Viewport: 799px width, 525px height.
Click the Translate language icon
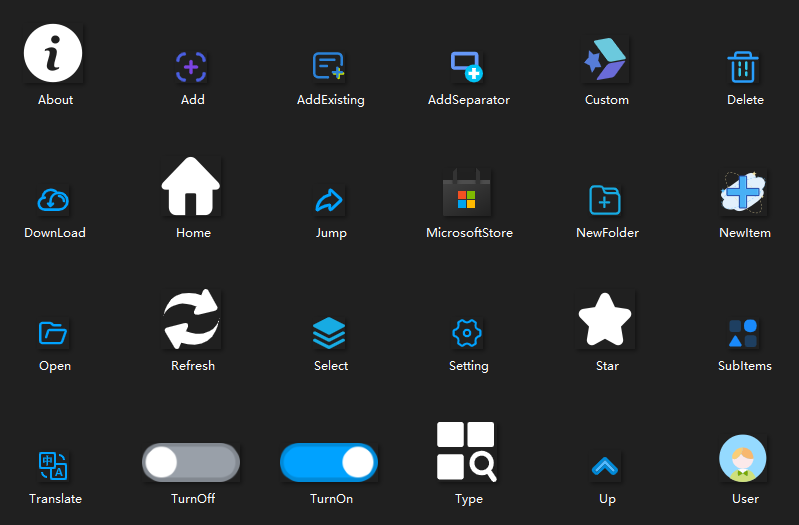(x=52, y=466)
